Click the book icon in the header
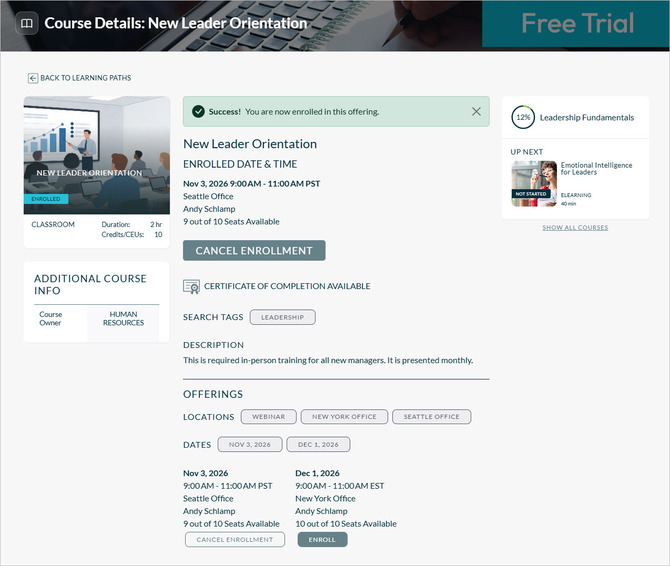The height and width of the screenshot is (566, 670). coord(27,23)
